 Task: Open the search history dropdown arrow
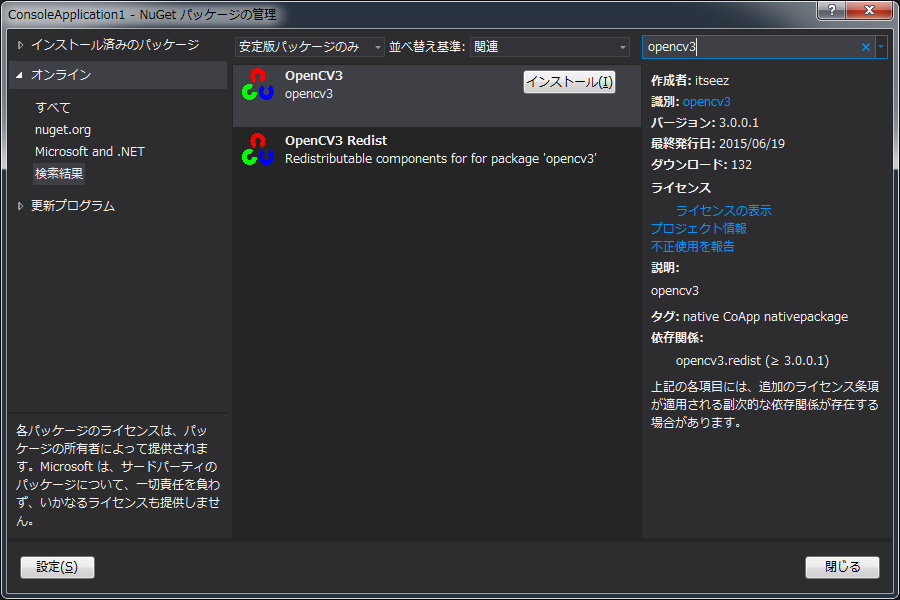tap(881, 47)
